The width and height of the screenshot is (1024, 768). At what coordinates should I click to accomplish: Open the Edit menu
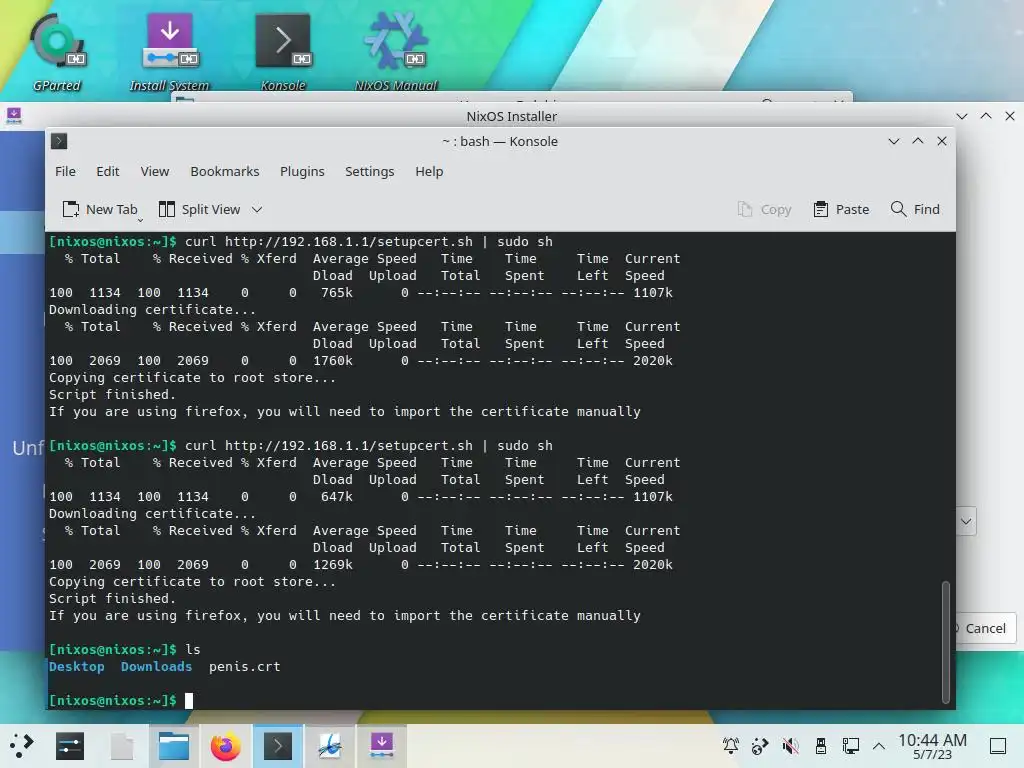pos(108,171)
